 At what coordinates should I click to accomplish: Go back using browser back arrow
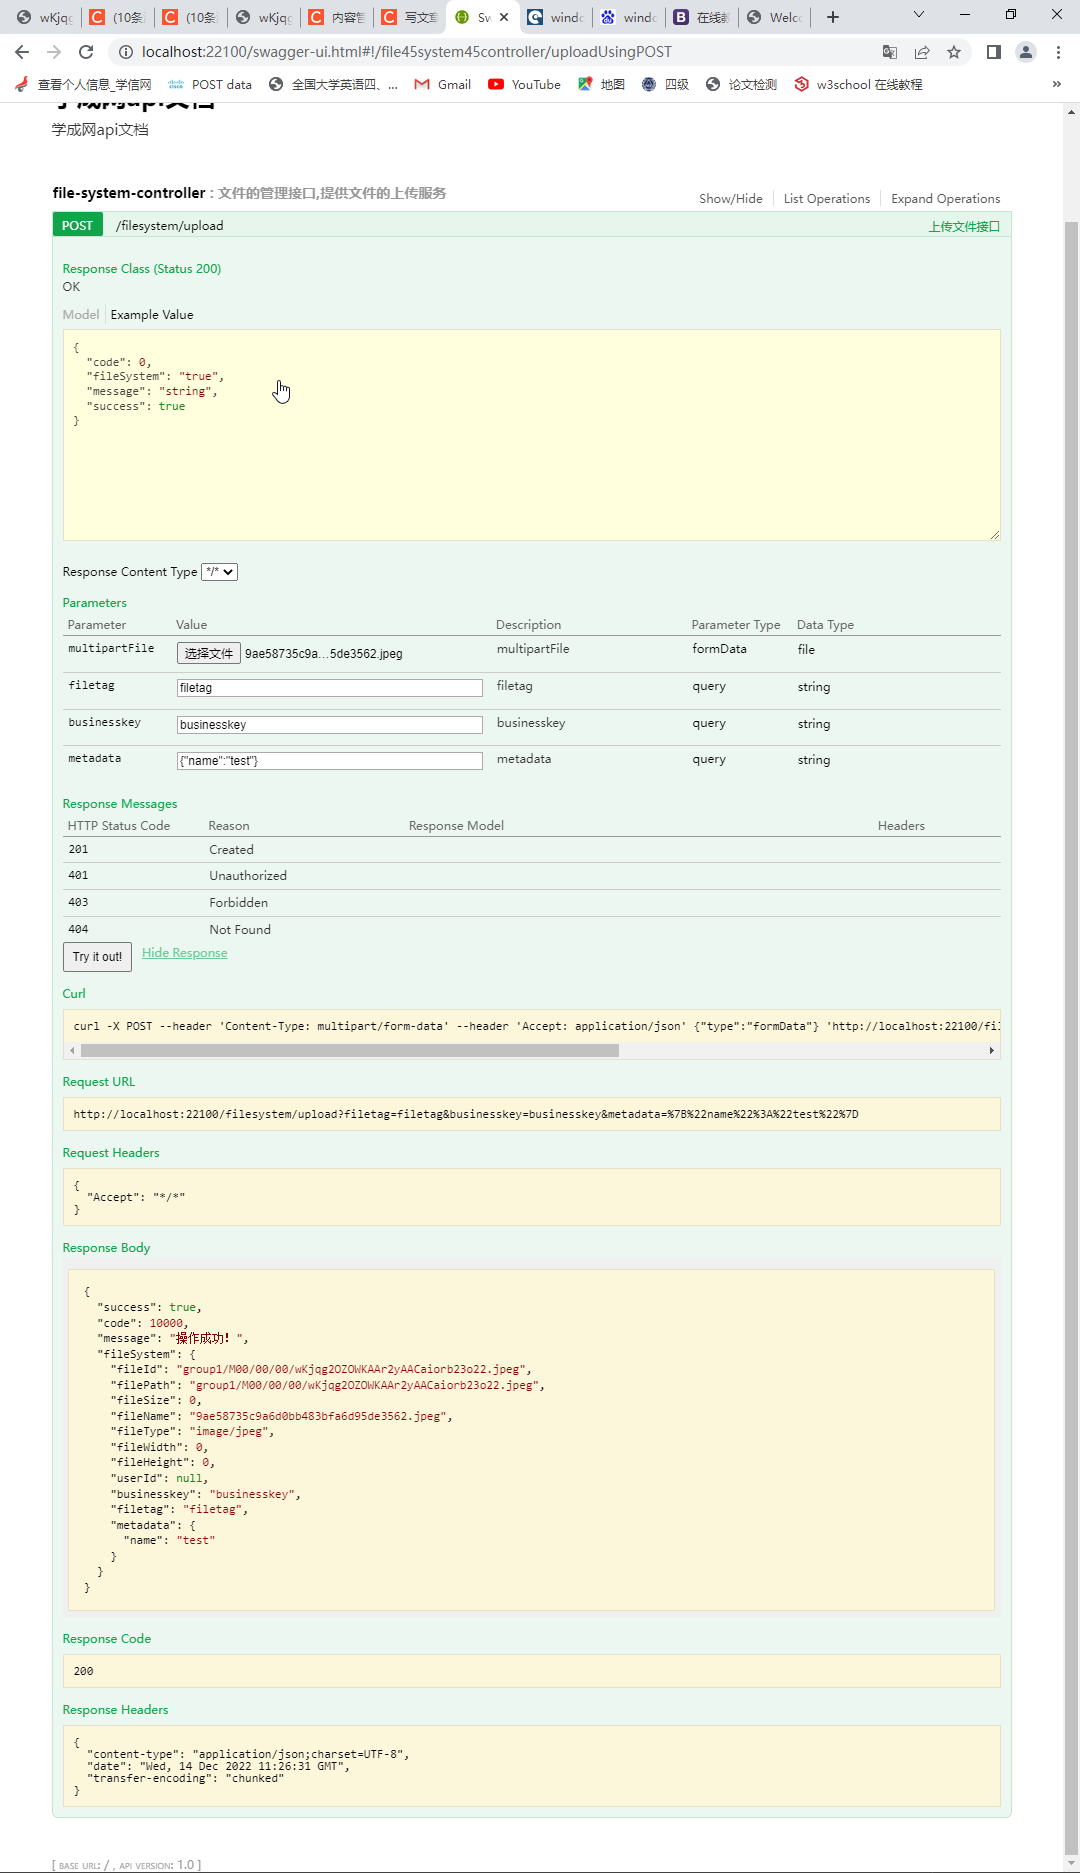[22, 52]
